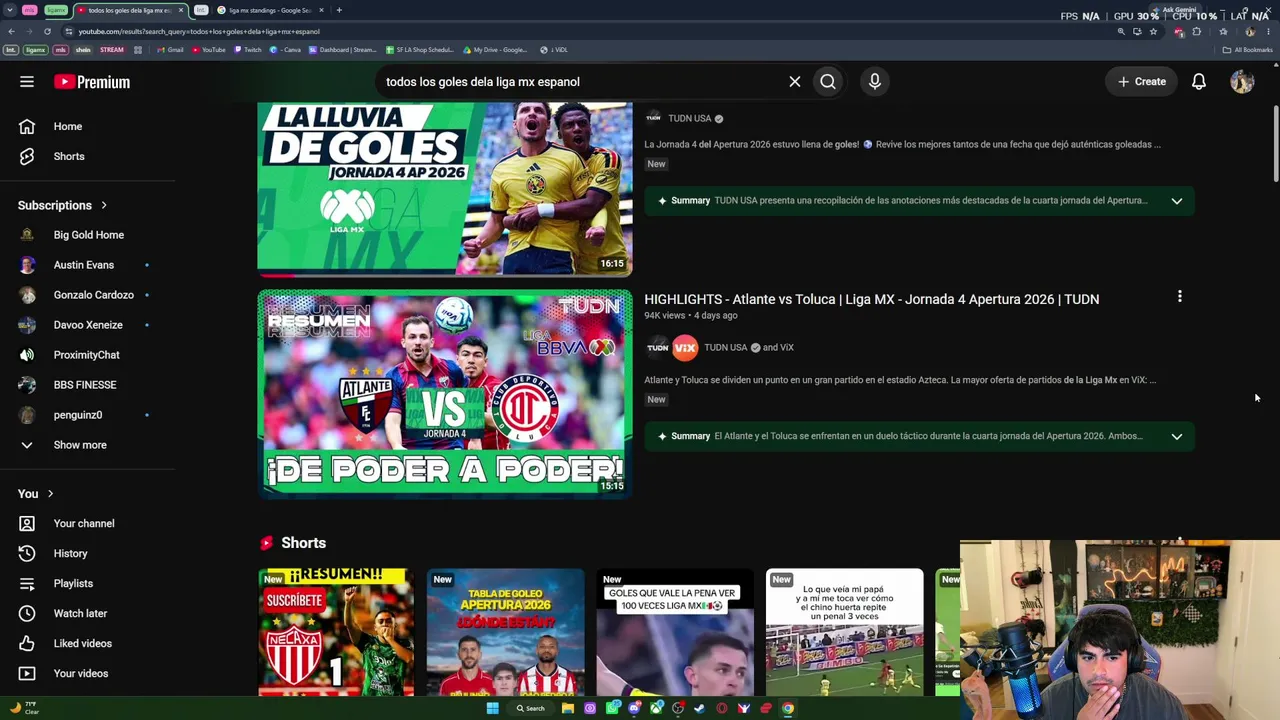
Task: Open Chrome's three-dot menu
Action: [1268, 31]
